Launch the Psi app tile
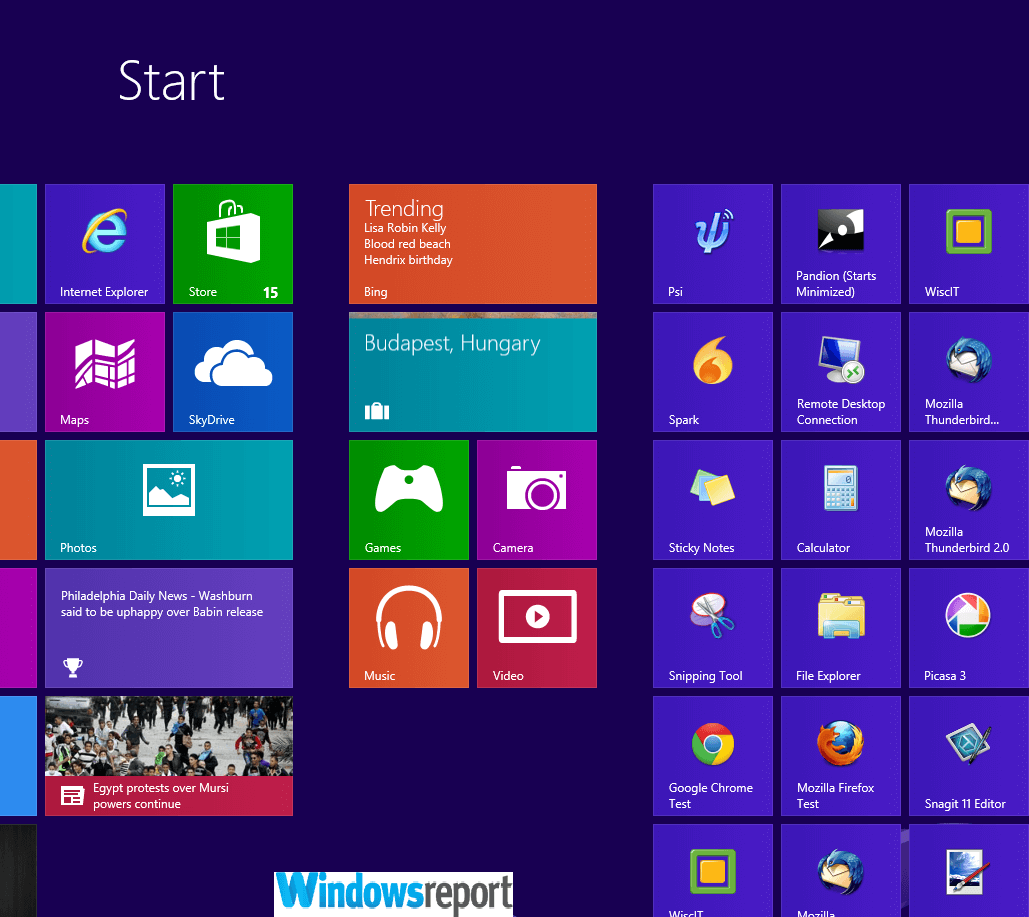 (x=713, y=244)
